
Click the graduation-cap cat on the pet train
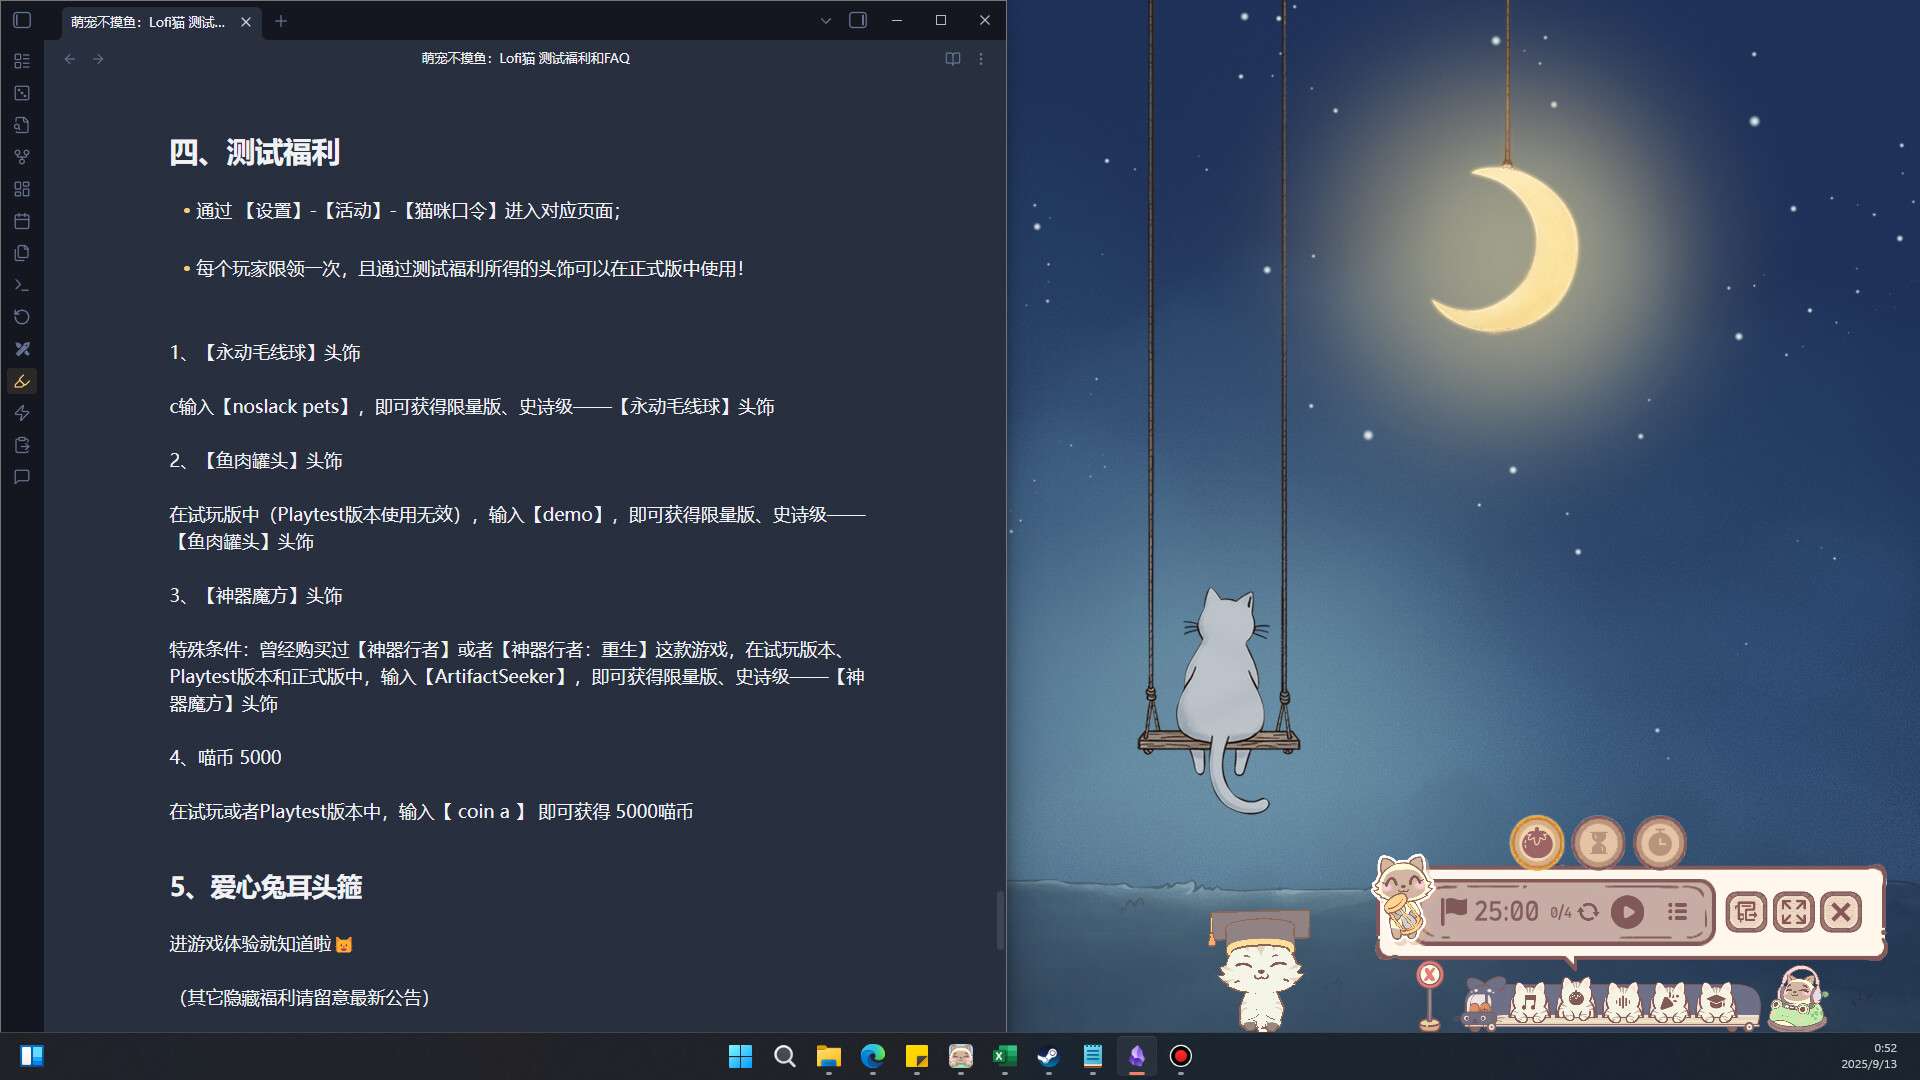pos(1717,1000)
